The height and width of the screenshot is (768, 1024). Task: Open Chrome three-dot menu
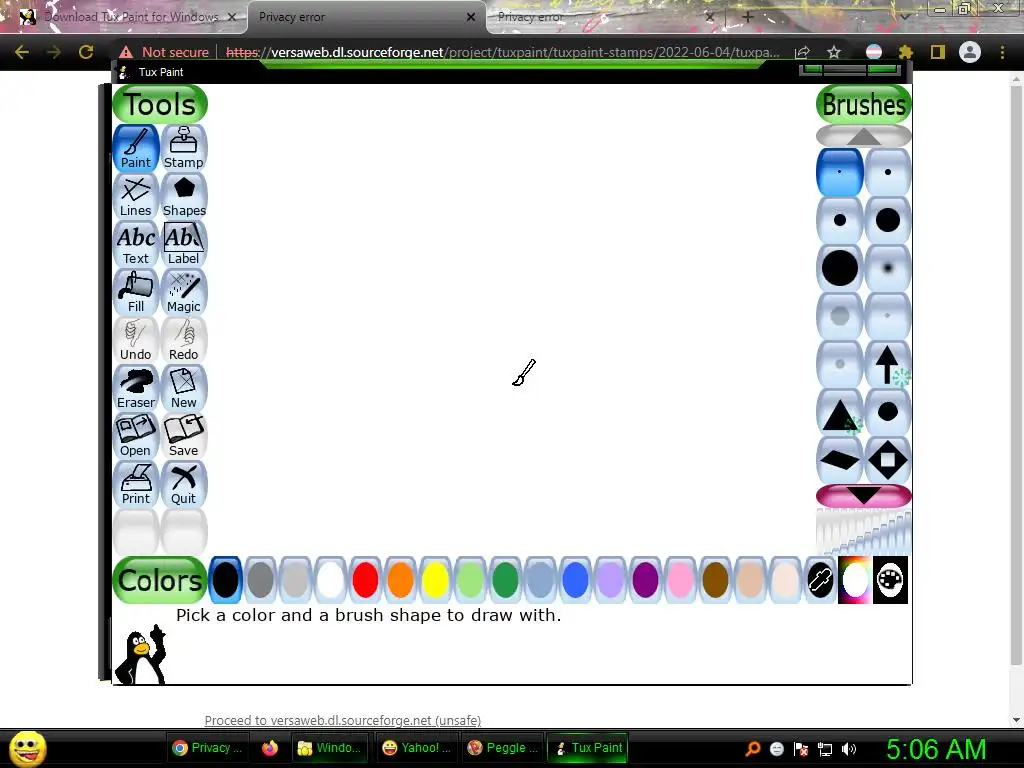1002,52
